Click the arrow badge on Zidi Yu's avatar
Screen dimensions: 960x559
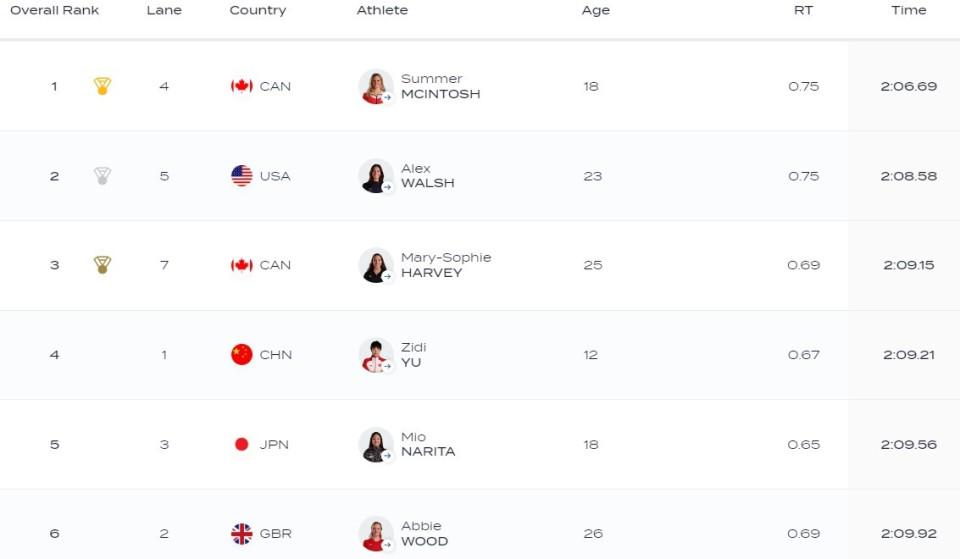(x=387, y=366)
